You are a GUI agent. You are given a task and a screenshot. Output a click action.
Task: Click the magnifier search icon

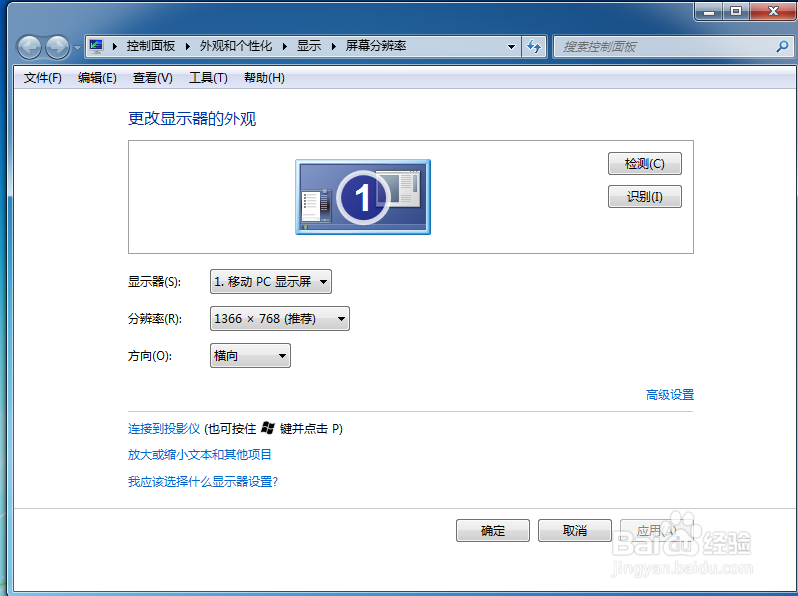(782, 46)
